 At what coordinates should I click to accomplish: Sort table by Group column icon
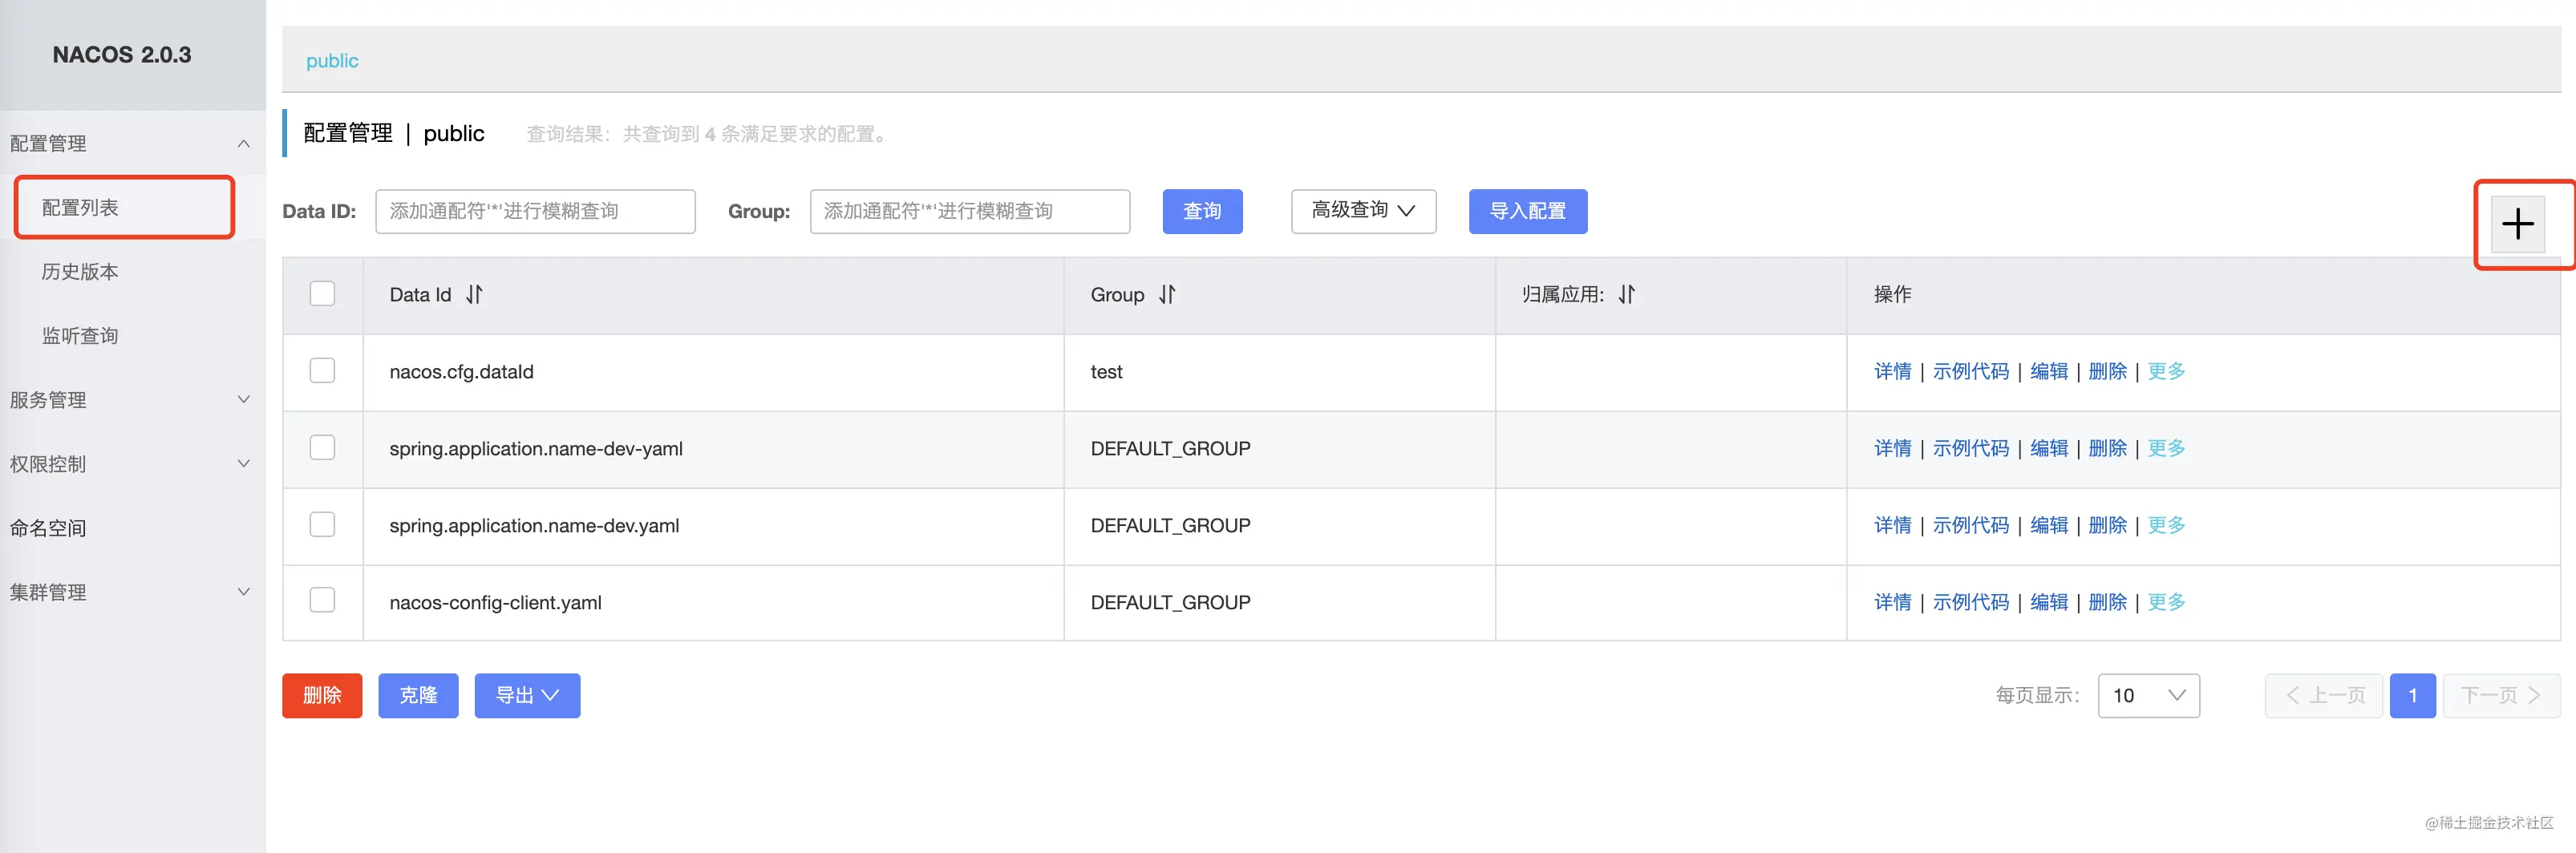[x=1167, y=294]
